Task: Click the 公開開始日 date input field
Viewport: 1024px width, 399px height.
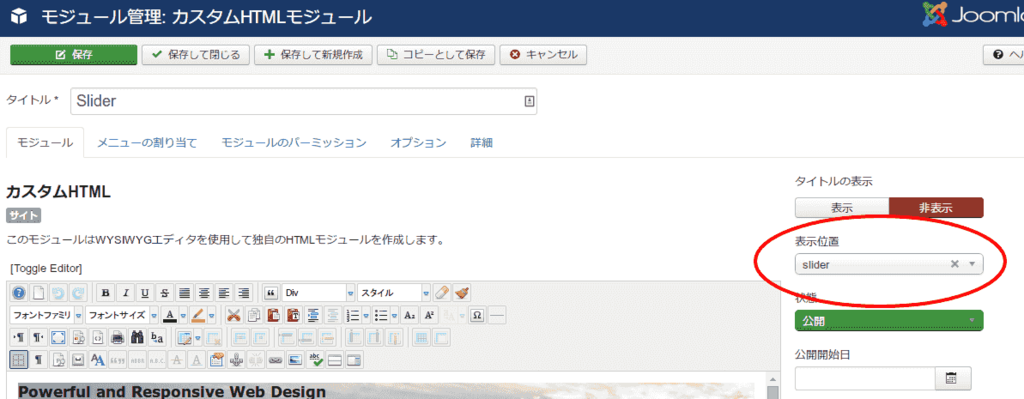Action: point(865,378)
